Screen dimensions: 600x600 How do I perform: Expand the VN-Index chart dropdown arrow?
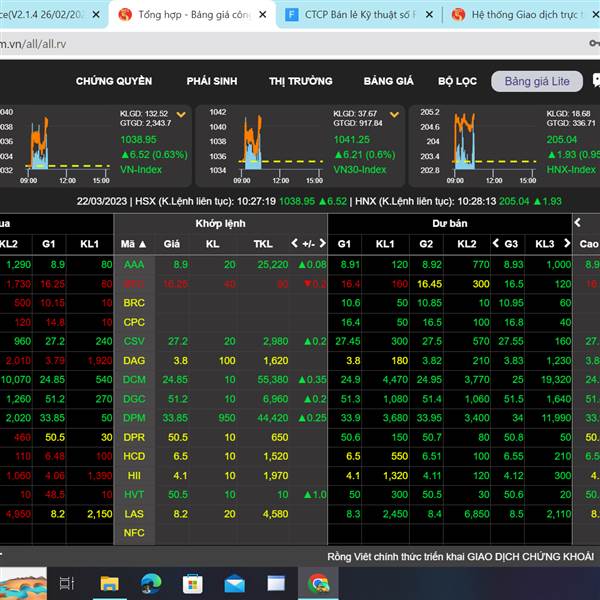[181, 115]
